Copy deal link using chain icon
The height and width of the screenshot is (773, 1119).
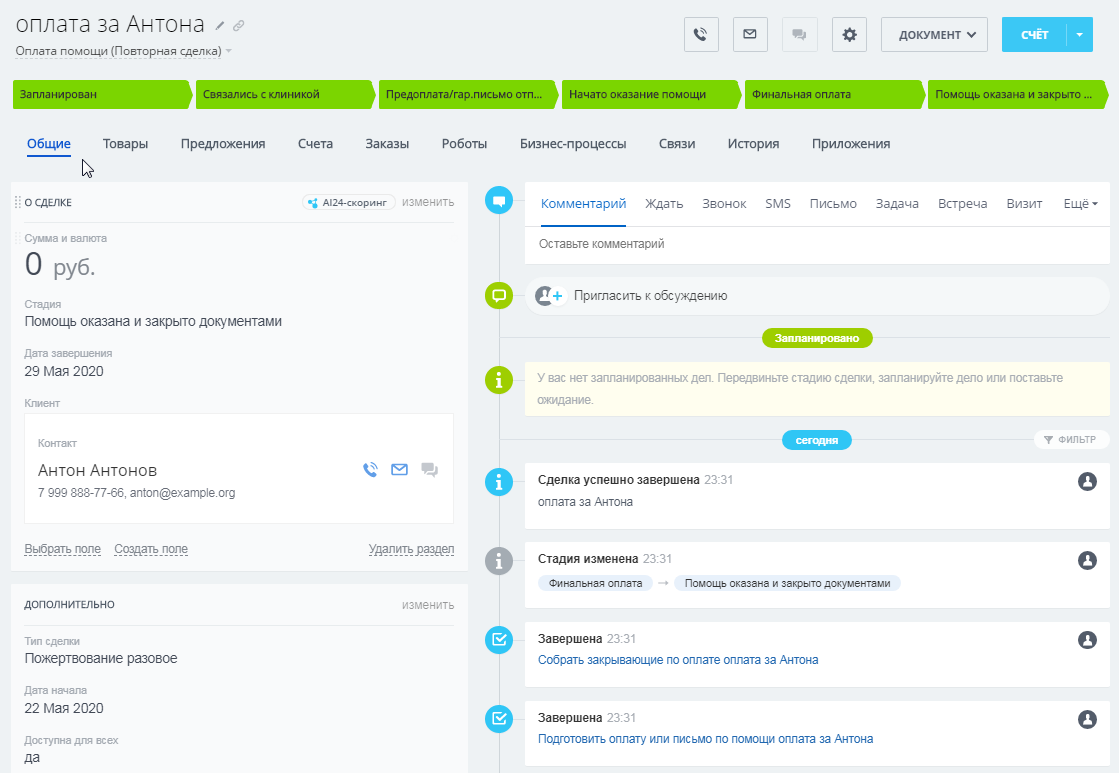(238, 26)
